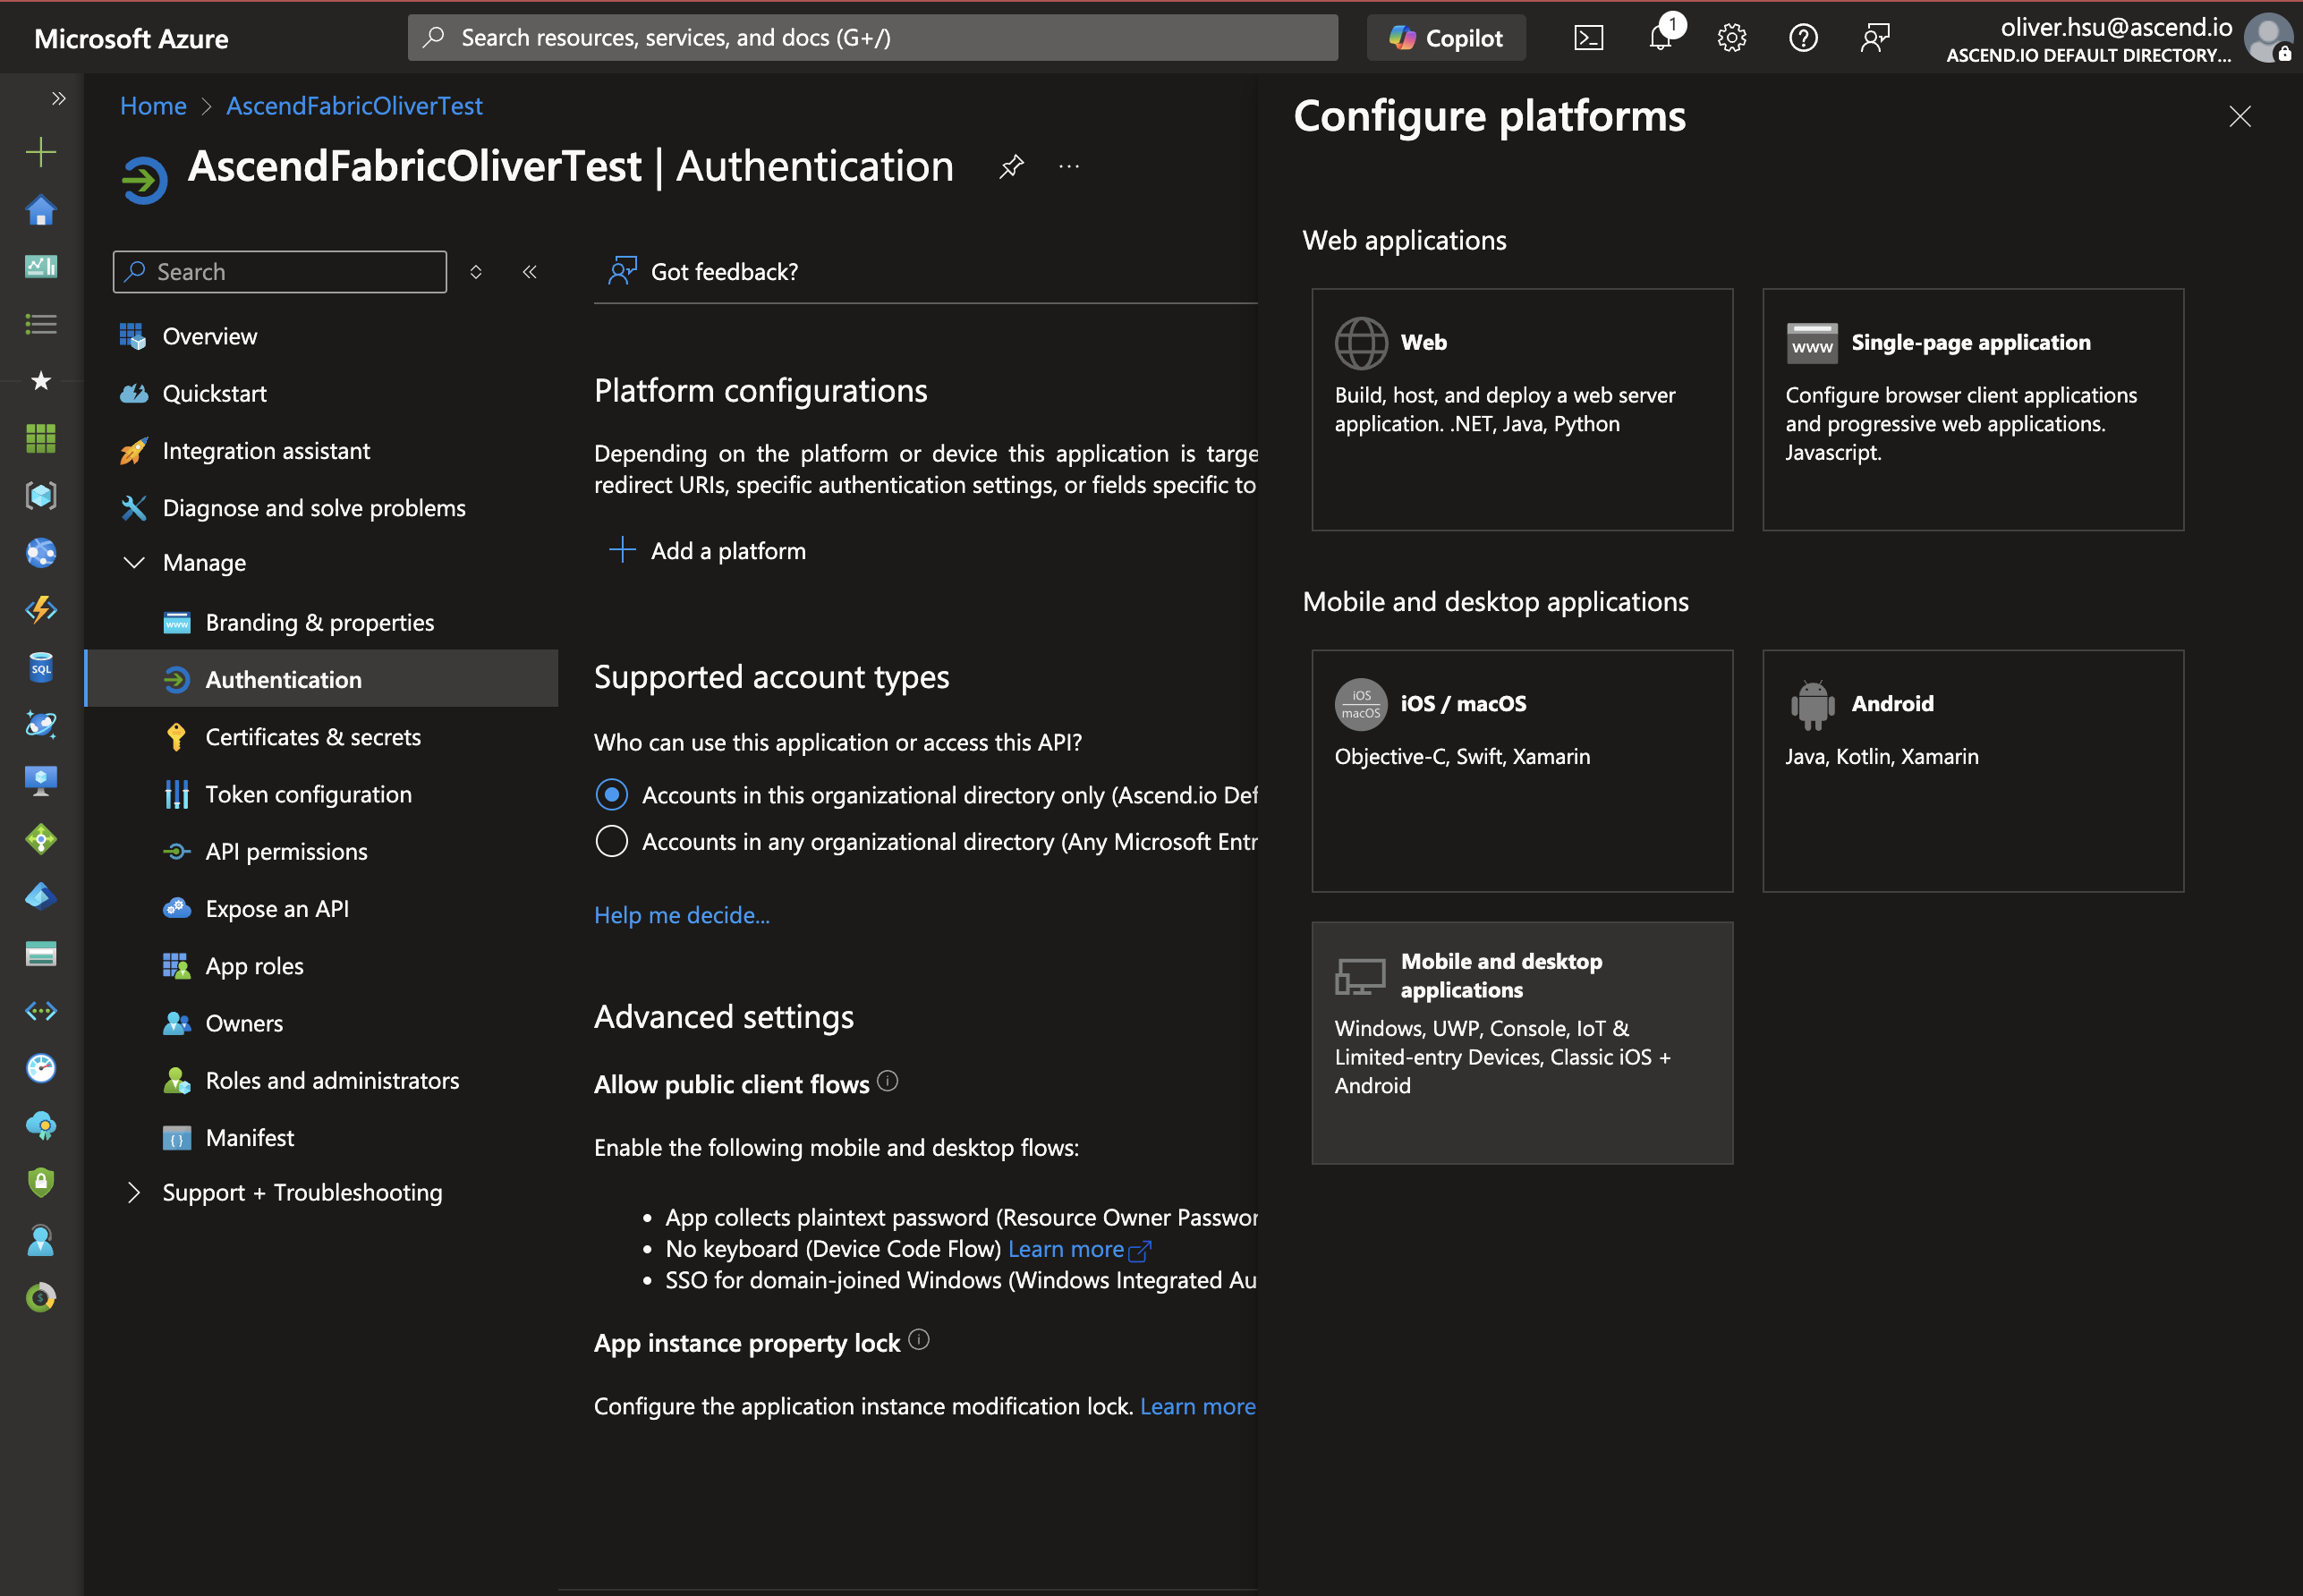Open Load balancers green diamond icon
This screenshot has height=1596, width=2303.
click(x=40, y=839)
